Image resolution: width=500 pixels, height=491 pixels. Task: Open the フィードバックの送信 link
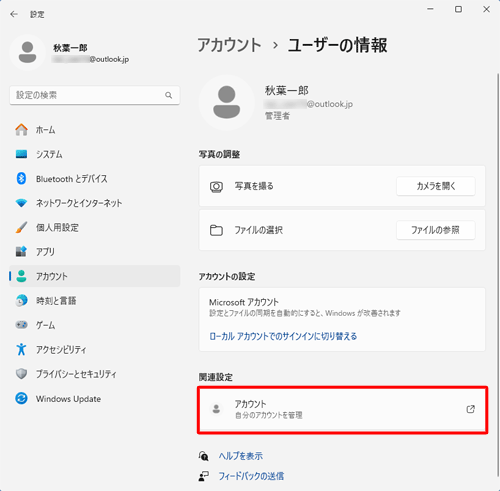[x=251, y=476]
